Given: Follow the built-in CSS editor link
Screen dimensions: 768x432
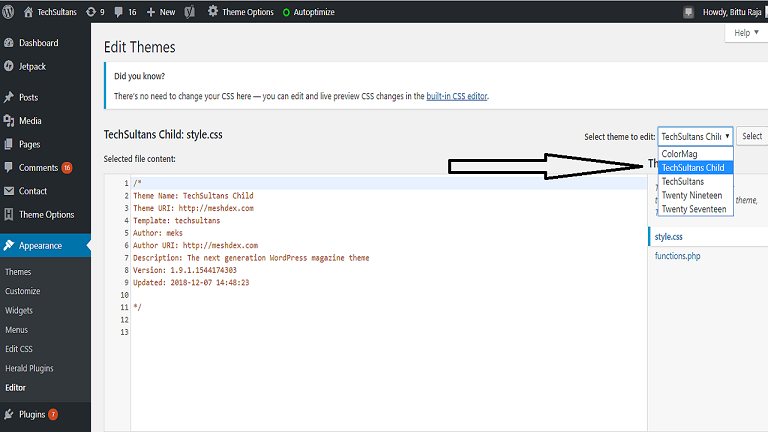Looking at the screenshot, I should click(456, 96).
